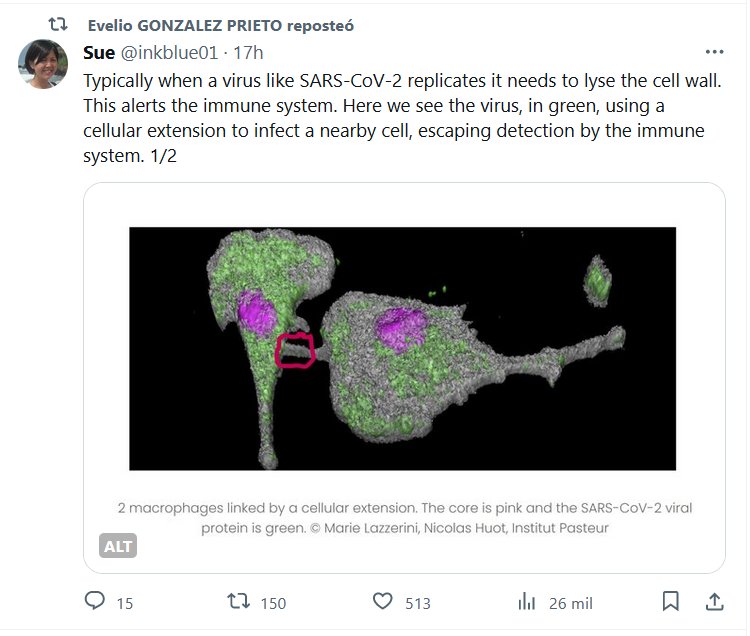Open the macrophage microscopy image
This screenshot has height=636, width=750.
click(402, 348)
